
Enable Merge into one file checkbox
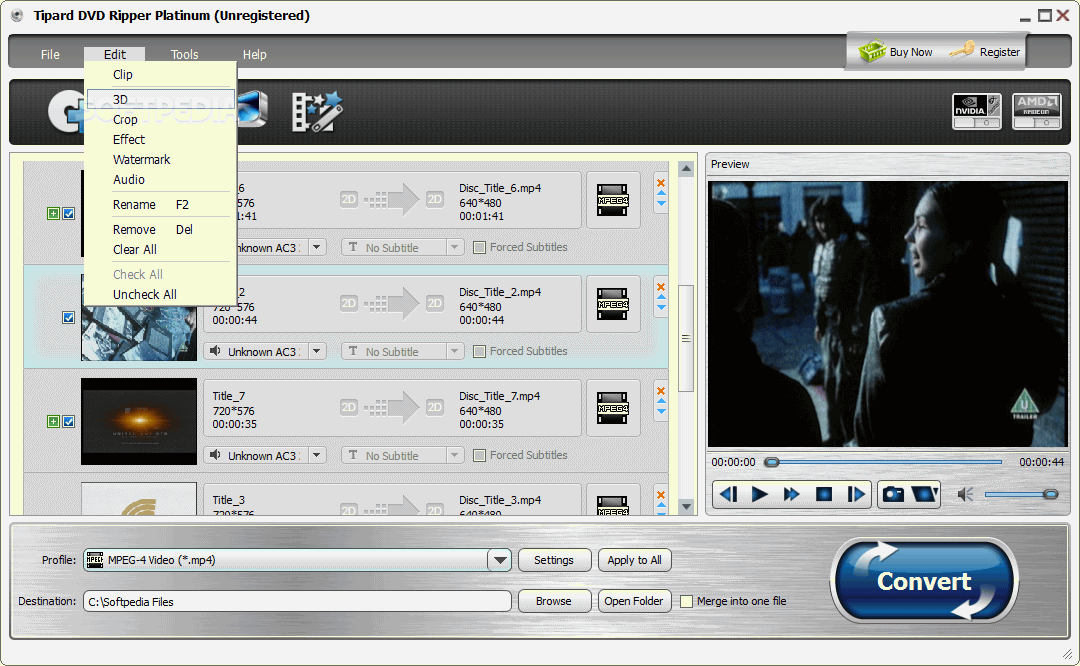[x=686, y=601]
